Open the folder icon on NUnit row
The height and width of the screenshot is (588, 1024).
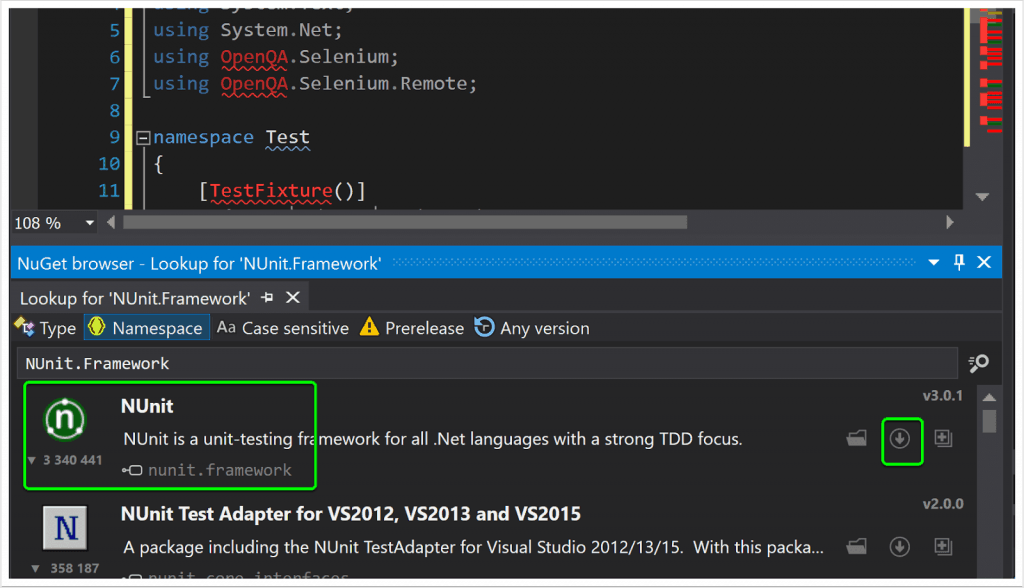point(856,438)
